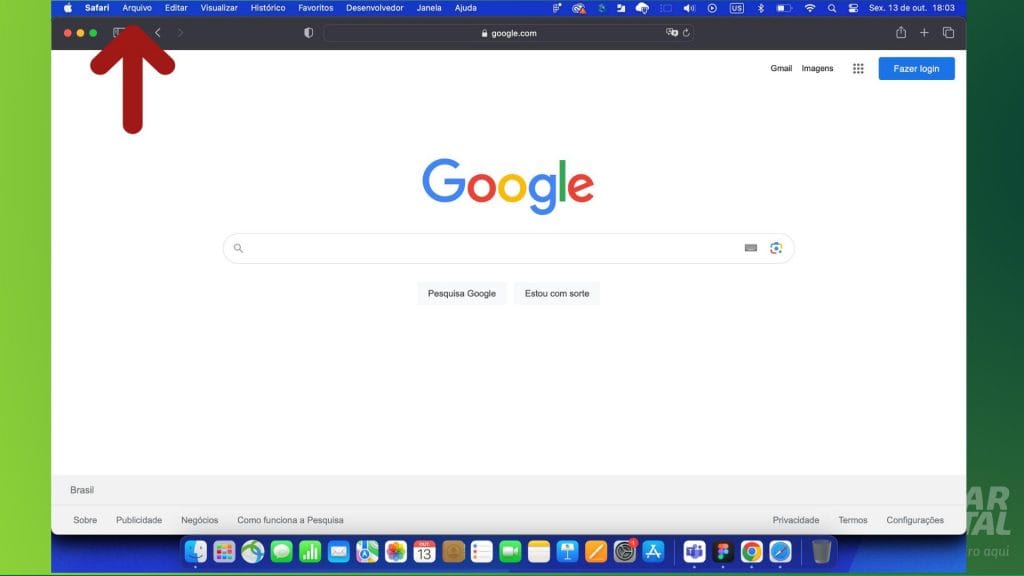Image resolution: width=1024 pixels, height=576 pixels.
Task: Open Messages from the Dock
Action: pyautogui.click(x=281, y=552)
